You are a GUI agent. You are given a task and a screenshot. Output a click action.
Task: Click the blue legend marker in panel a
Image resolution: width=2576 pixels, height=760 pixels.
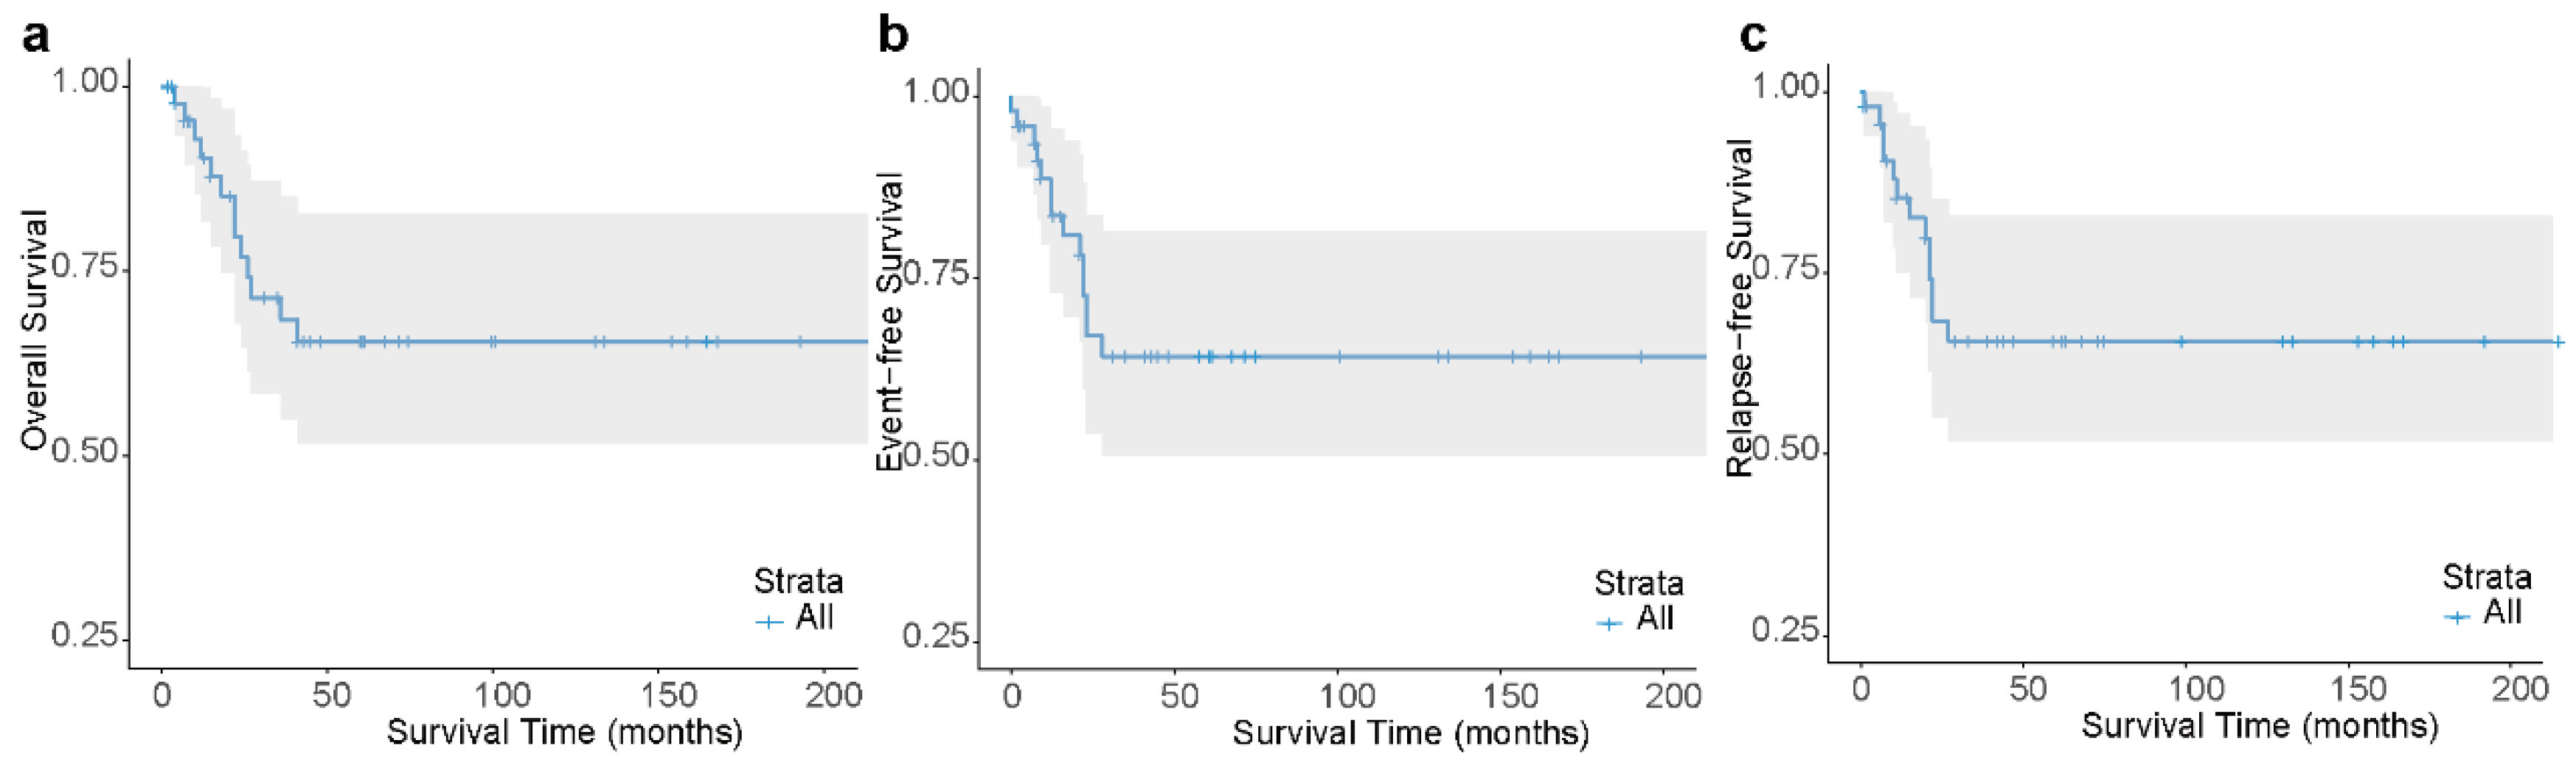[769, 622]
